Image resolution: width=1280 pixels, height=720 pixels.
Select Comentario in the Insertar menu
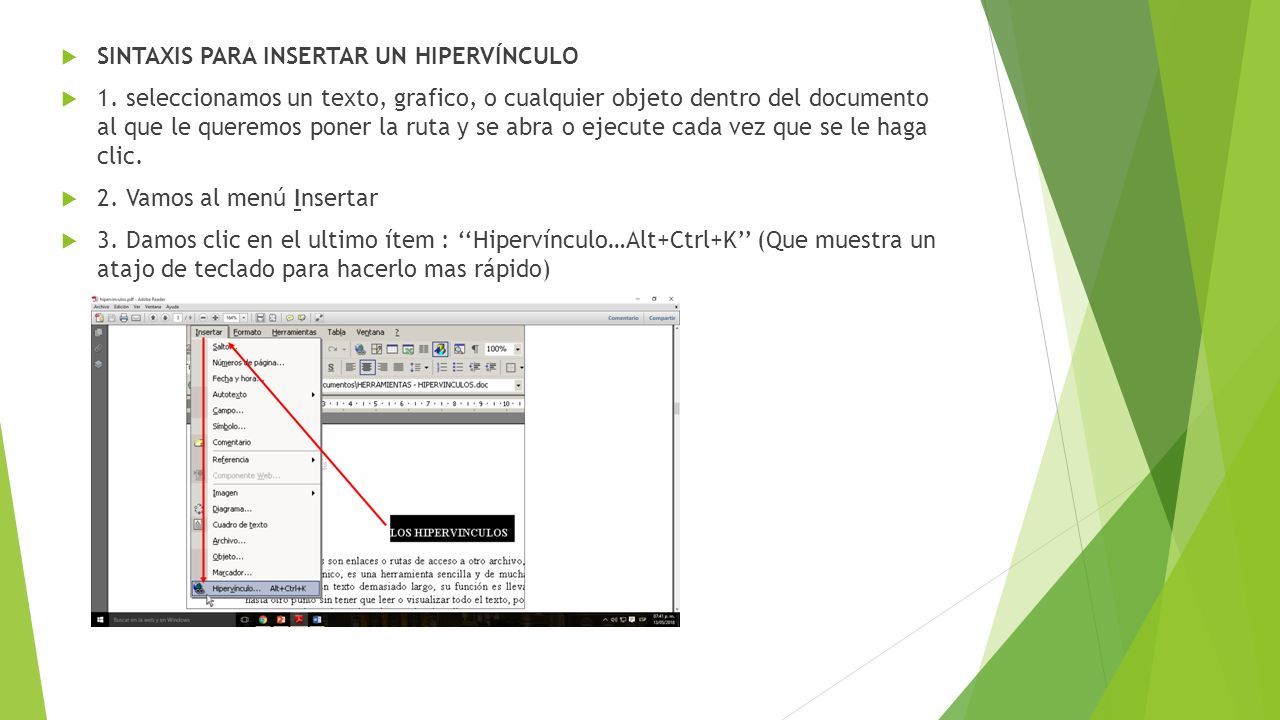pos(255,442)
